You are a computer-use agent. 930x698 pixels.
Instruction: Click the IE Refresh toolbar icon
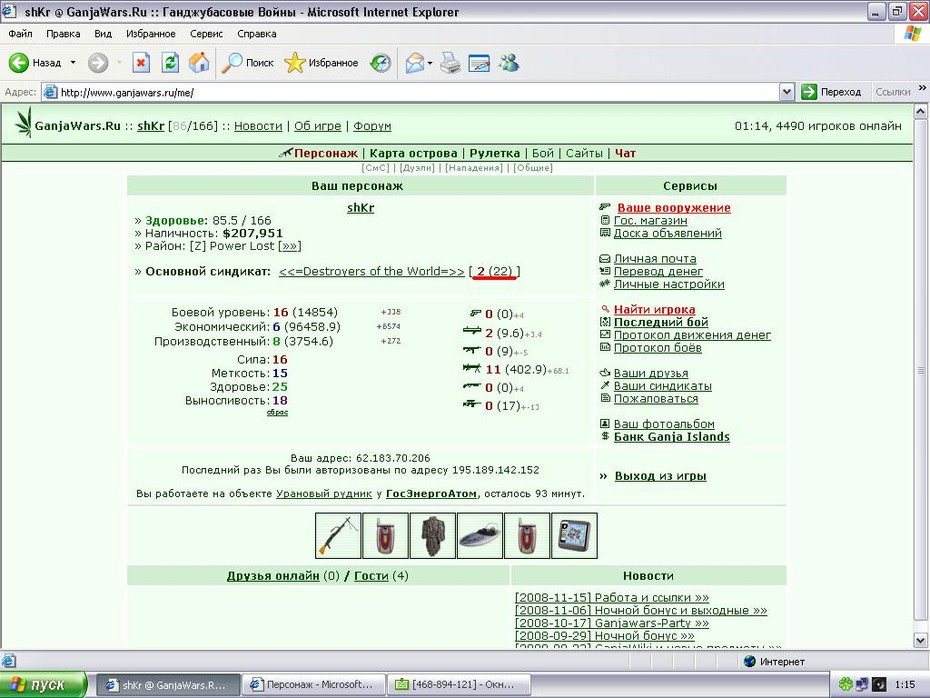coord(170,62)
